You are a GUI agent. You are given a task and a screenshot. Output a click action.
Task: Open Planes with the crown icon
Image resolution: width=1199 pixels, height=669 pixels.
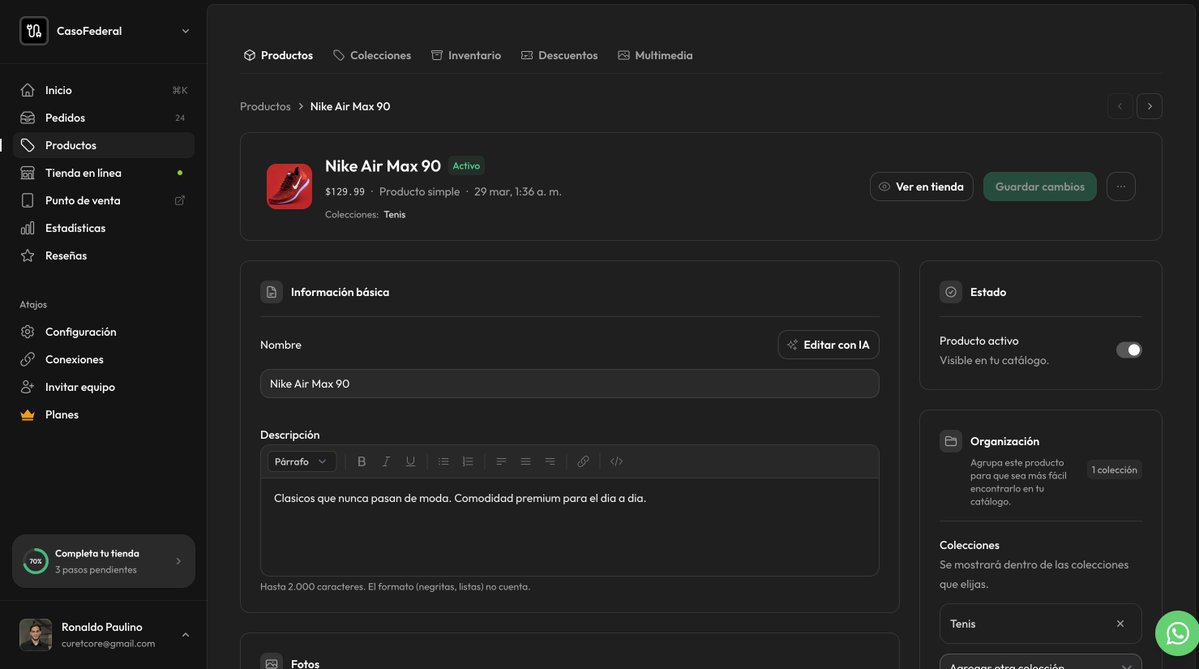103,414
